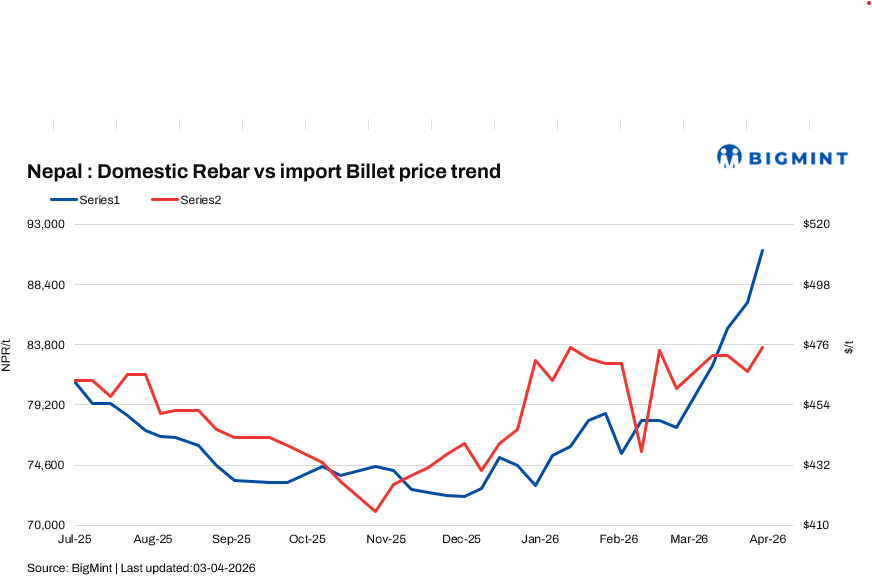Screen dimensions: 872x578
Task: Click the Apr-26 x-axis label
Action: (768, 539)
